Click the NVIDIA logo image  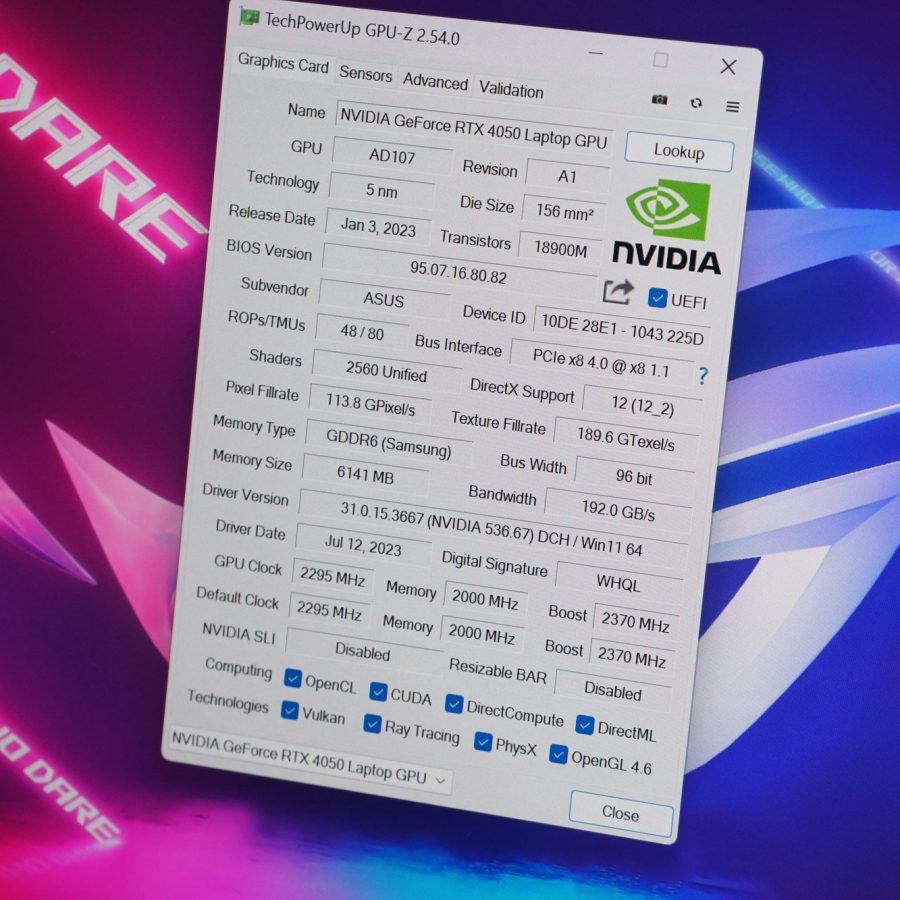[667, 226]
